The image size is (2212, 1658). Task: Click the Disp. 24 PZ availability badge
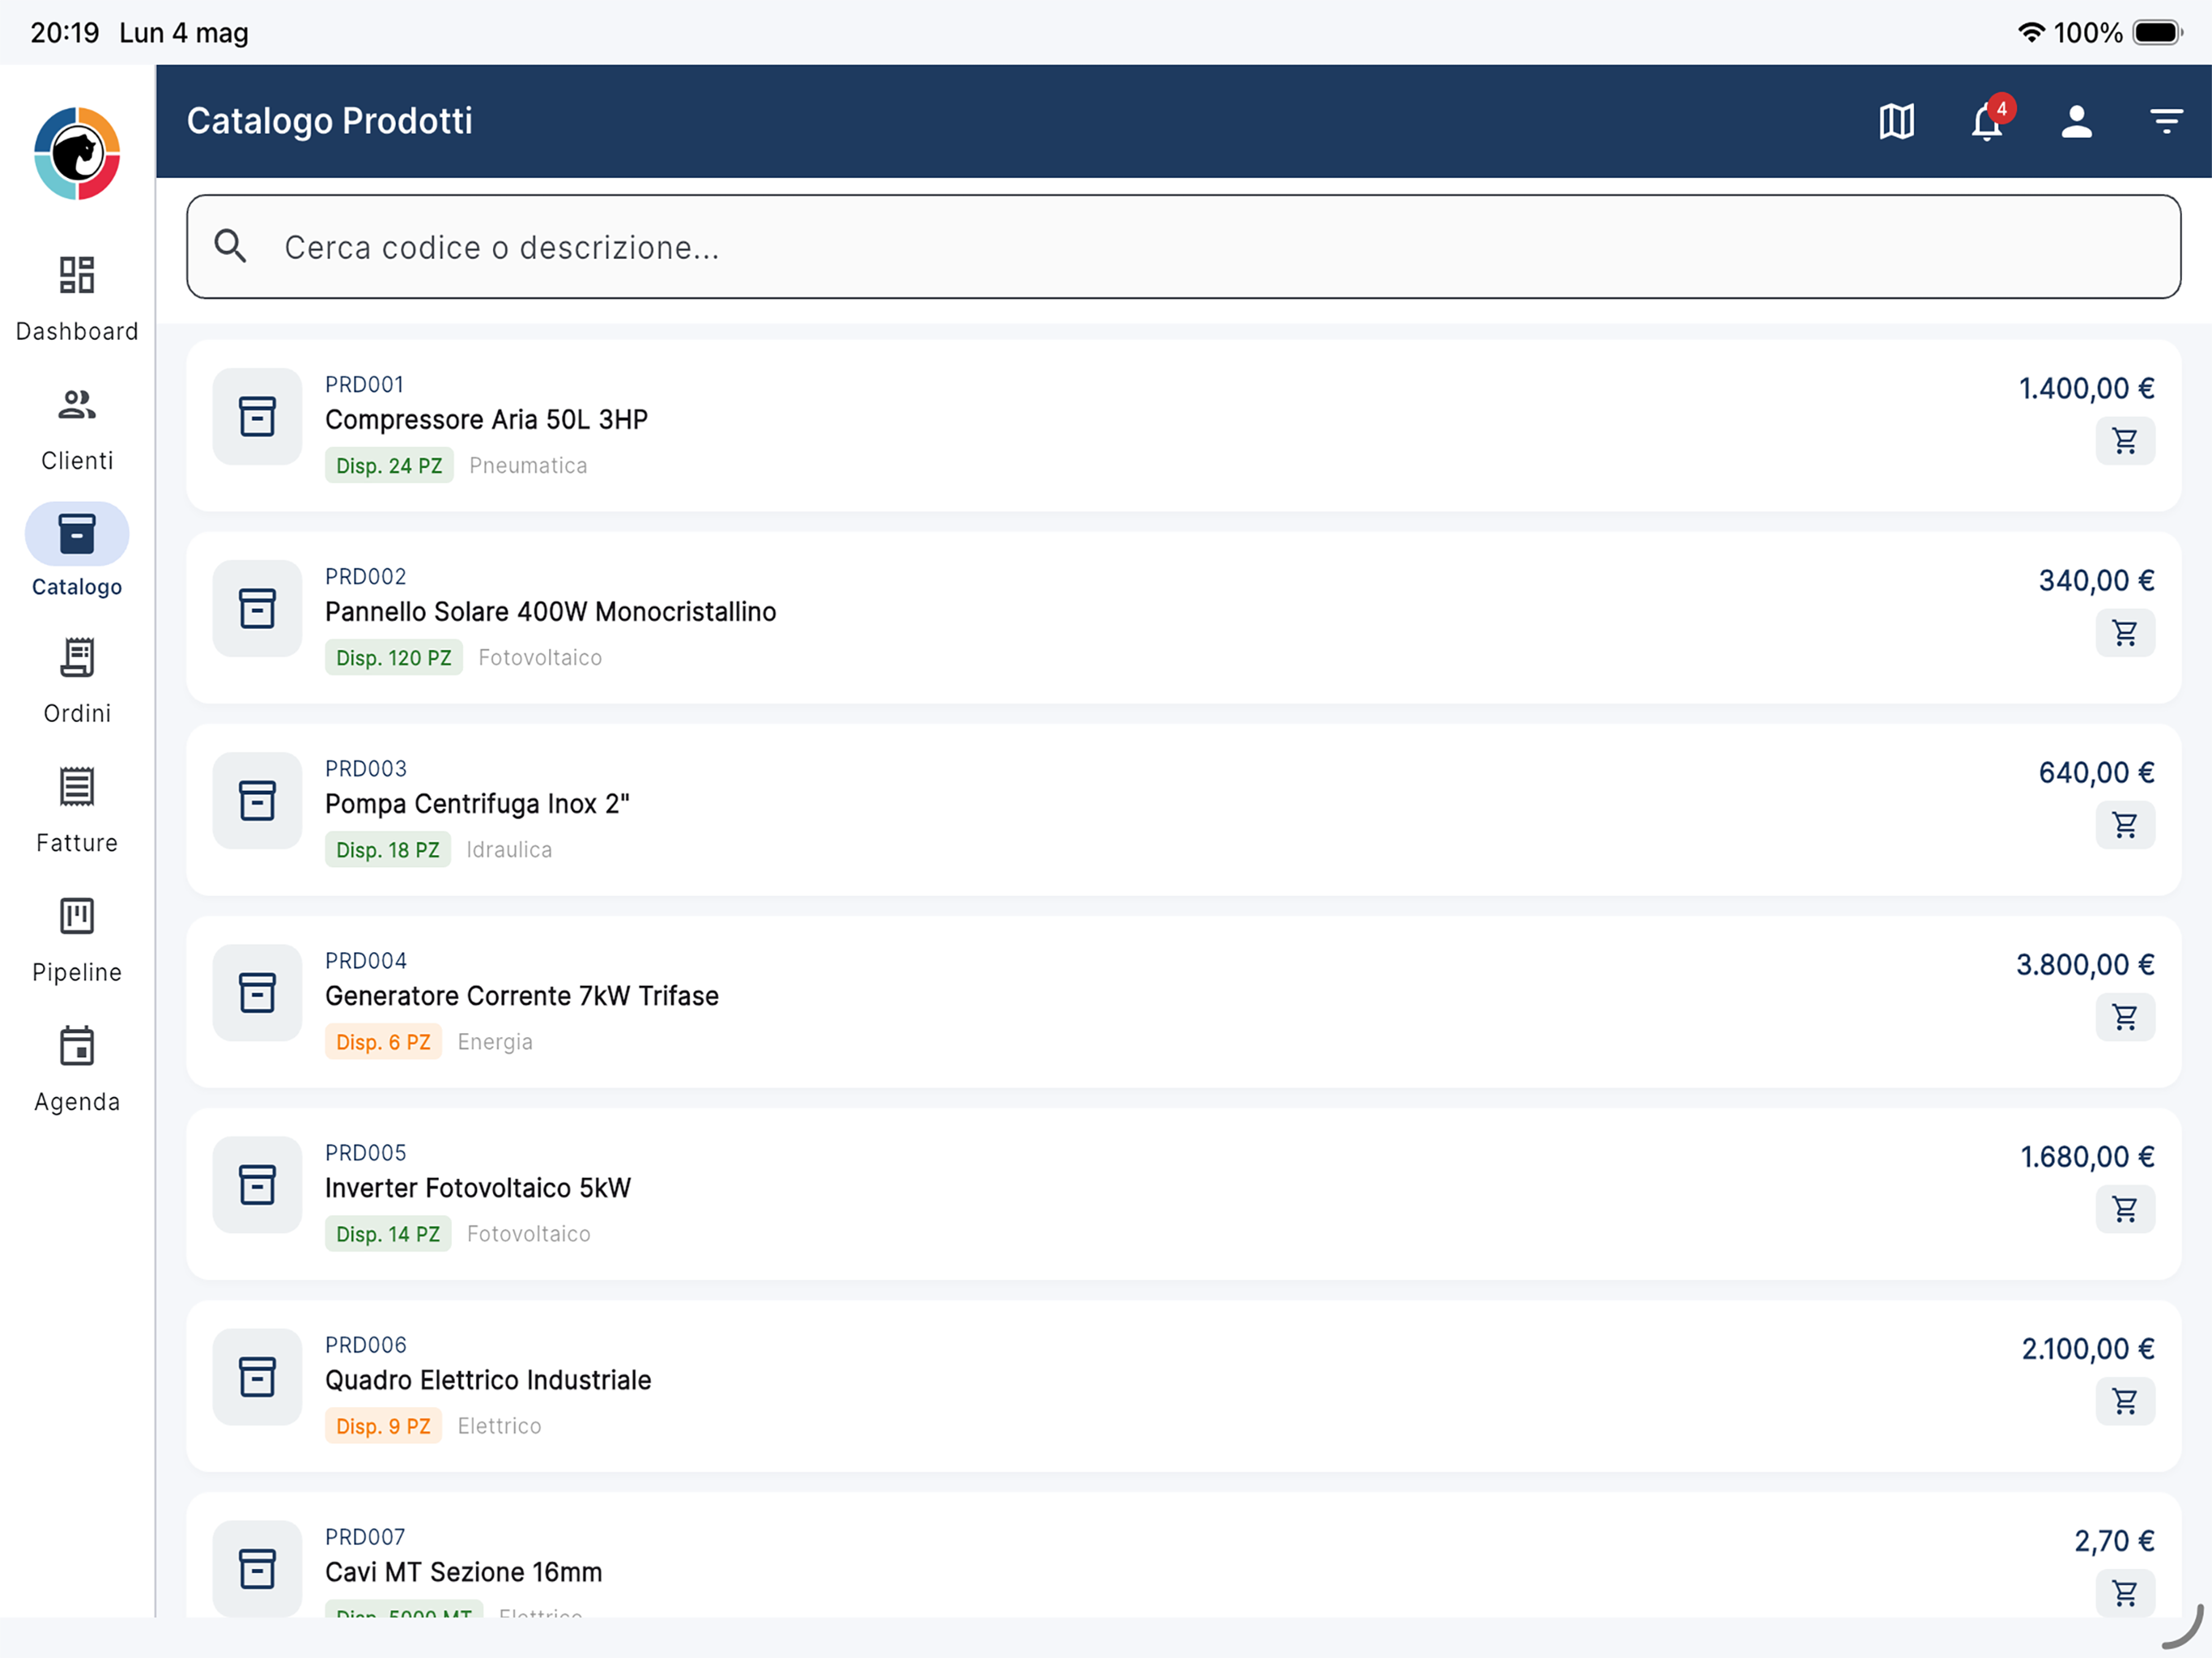[x=389, y=466]
